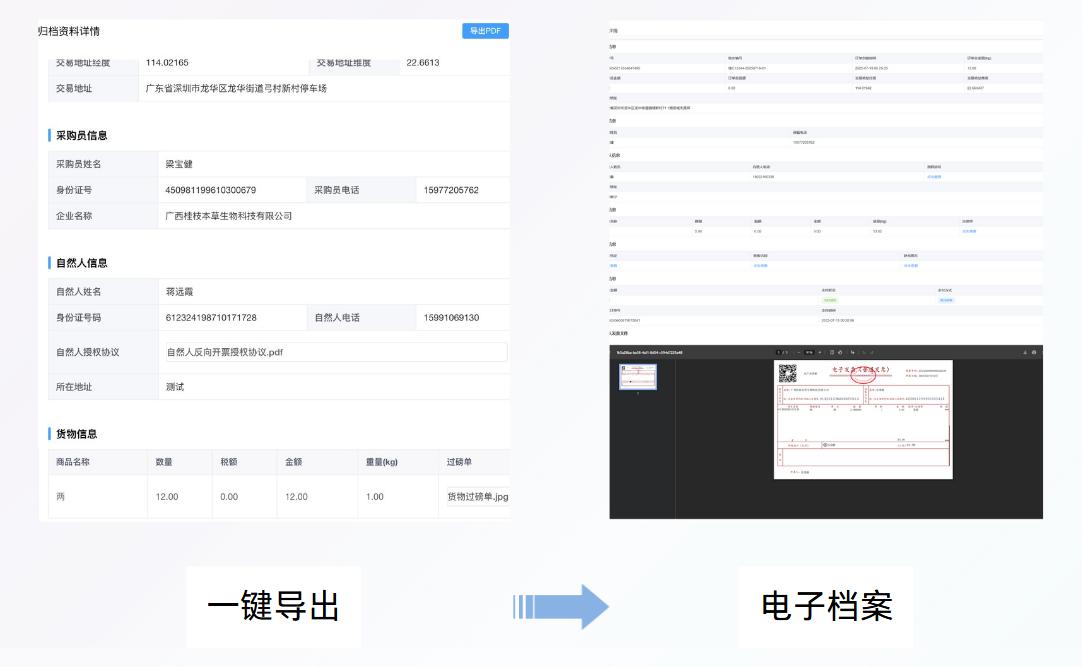This screenshot has width=1082, height=667.
Task: Click company name 广西桂枝本草生物科技有限公司
Action: 228,216
